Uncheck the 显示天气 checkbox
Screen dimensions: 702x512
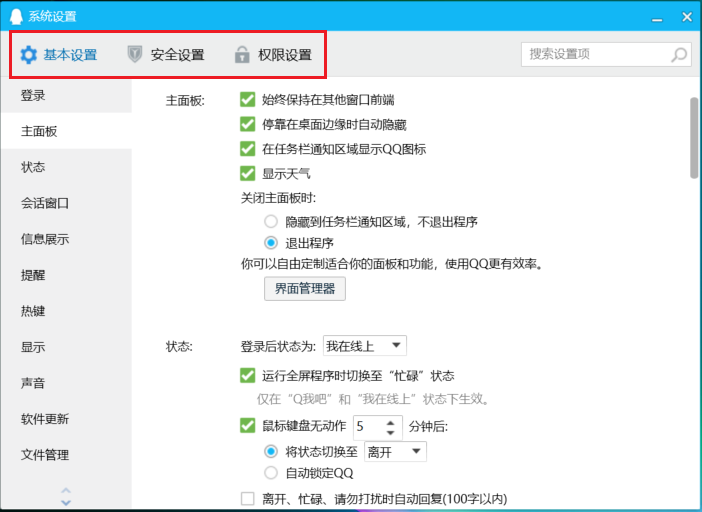[x=248, y=173]
